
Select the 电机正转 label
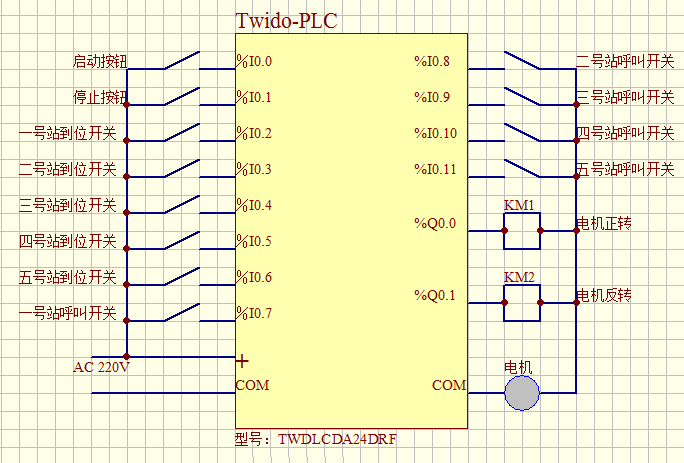pos(604,223)
